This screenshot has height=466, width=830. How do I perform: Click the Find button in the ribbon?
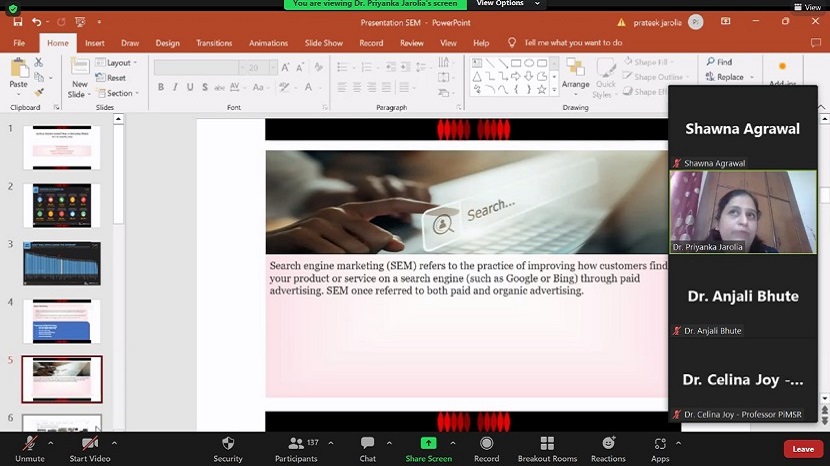pyautogui.click(x=718, y=62)
